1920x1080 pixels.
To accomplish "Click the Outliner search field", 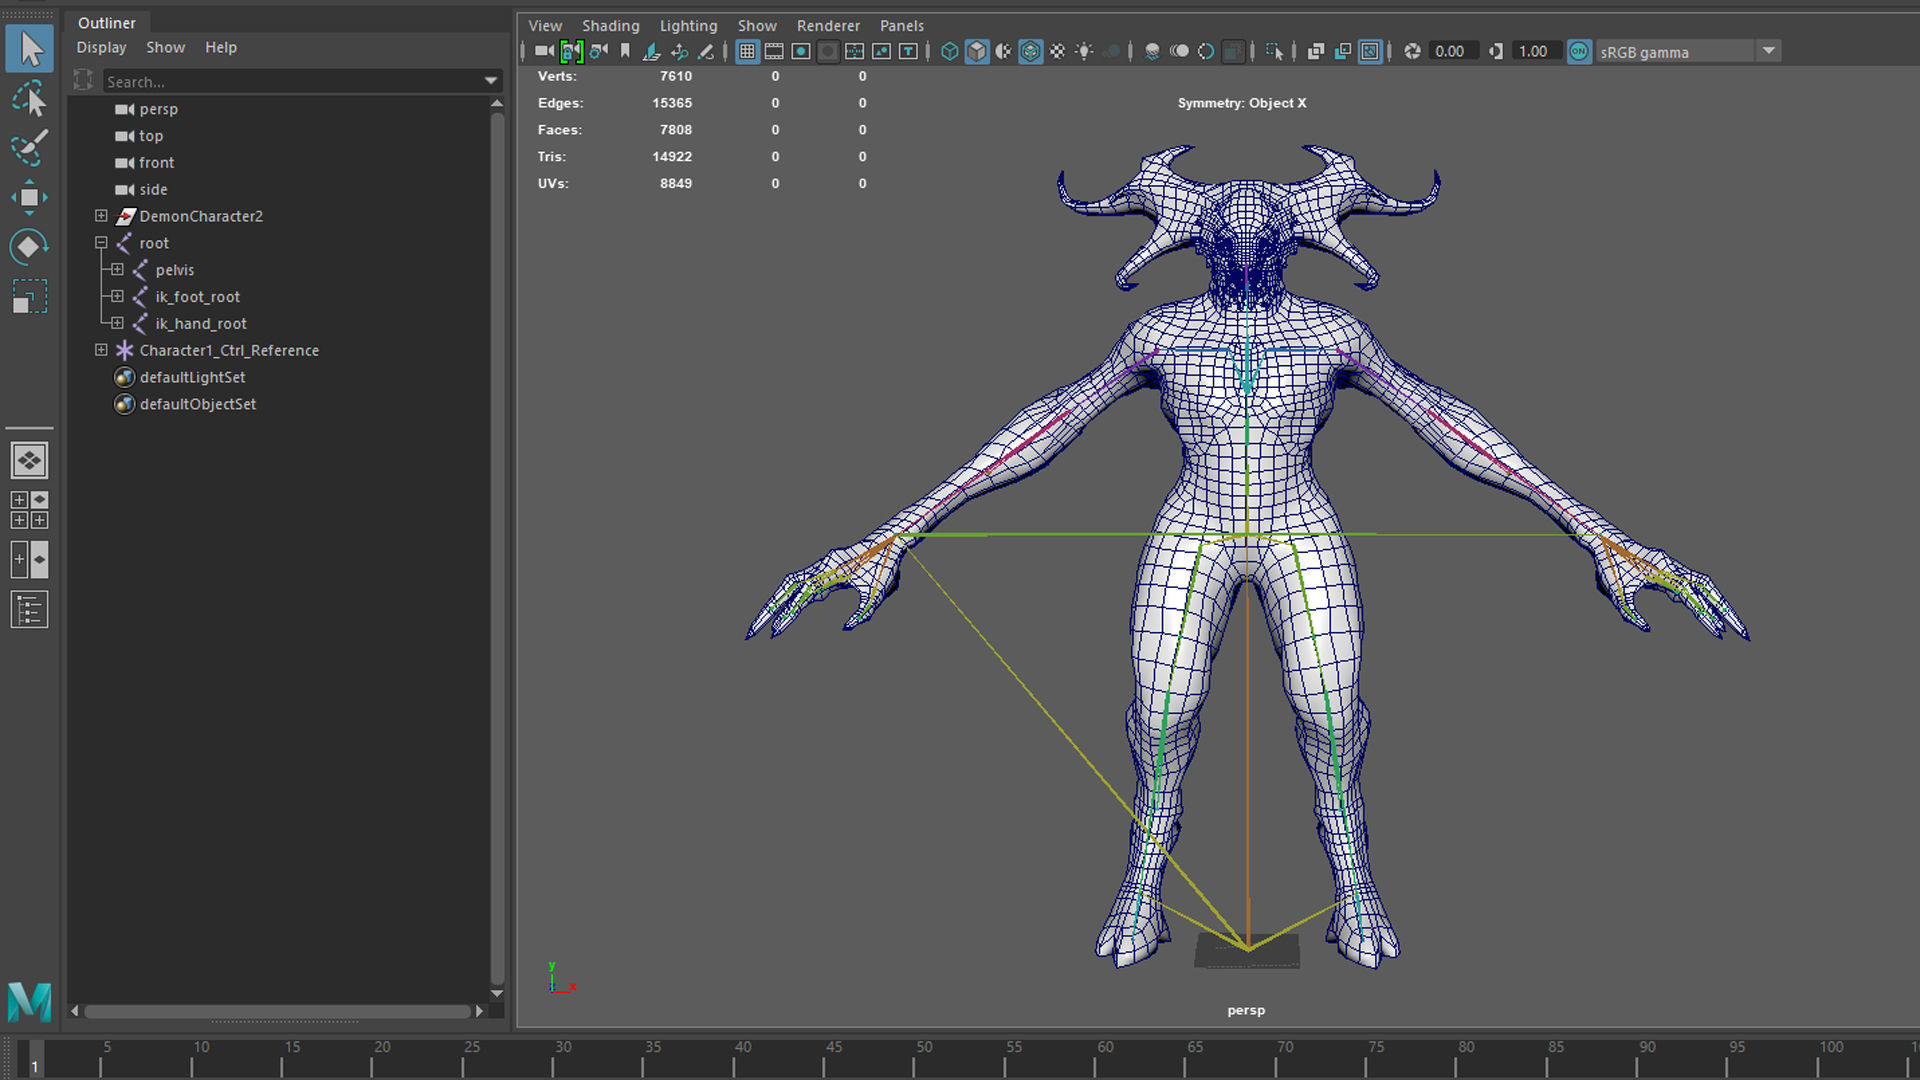I will [292, 81].
